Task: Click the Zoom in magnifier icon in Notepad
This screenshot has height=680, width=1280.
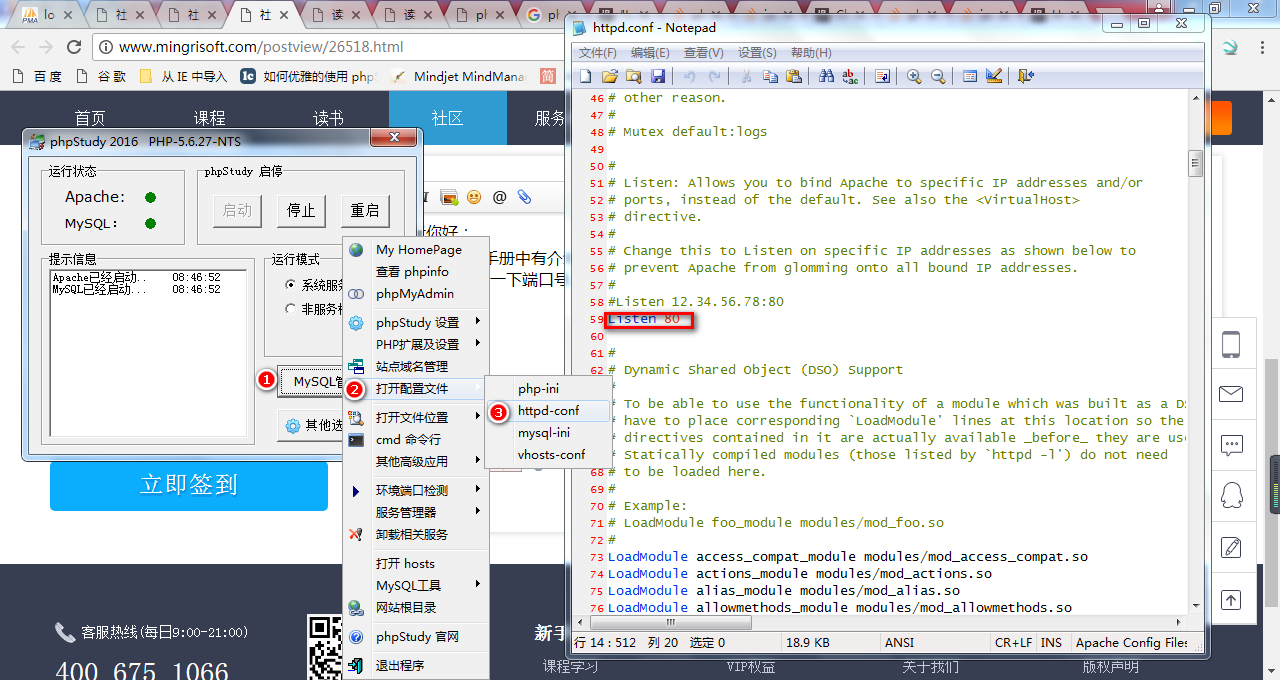Action: 914,76
